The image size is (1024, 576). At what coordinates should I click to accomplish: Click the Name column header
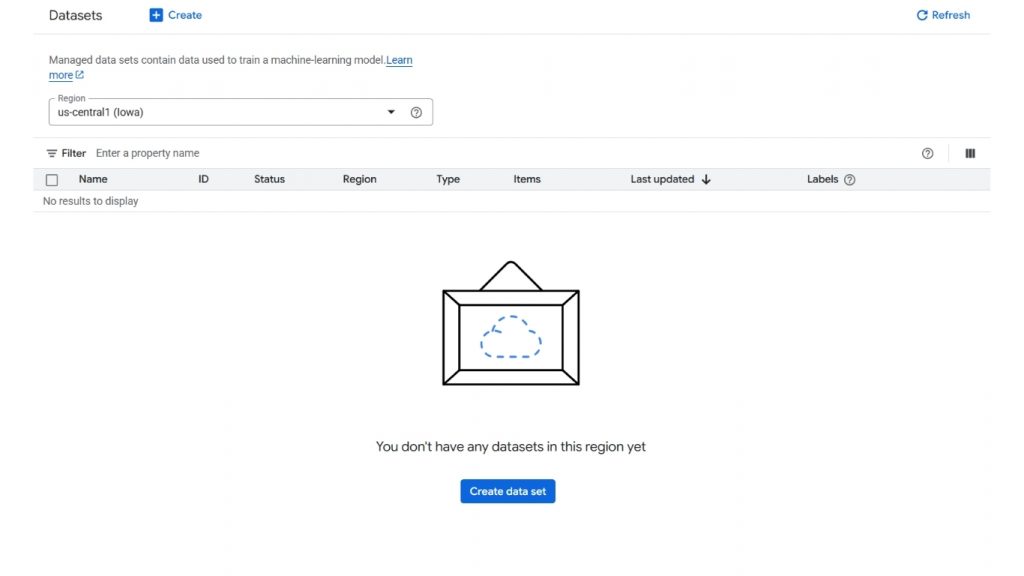tap(93, 179)
